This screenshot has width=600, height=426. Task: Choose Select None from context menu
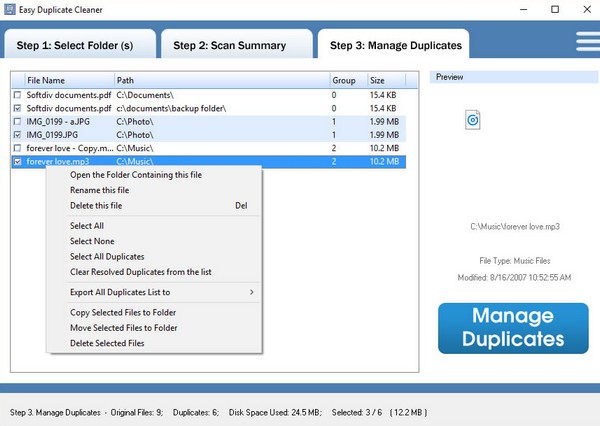pos(154,241)
